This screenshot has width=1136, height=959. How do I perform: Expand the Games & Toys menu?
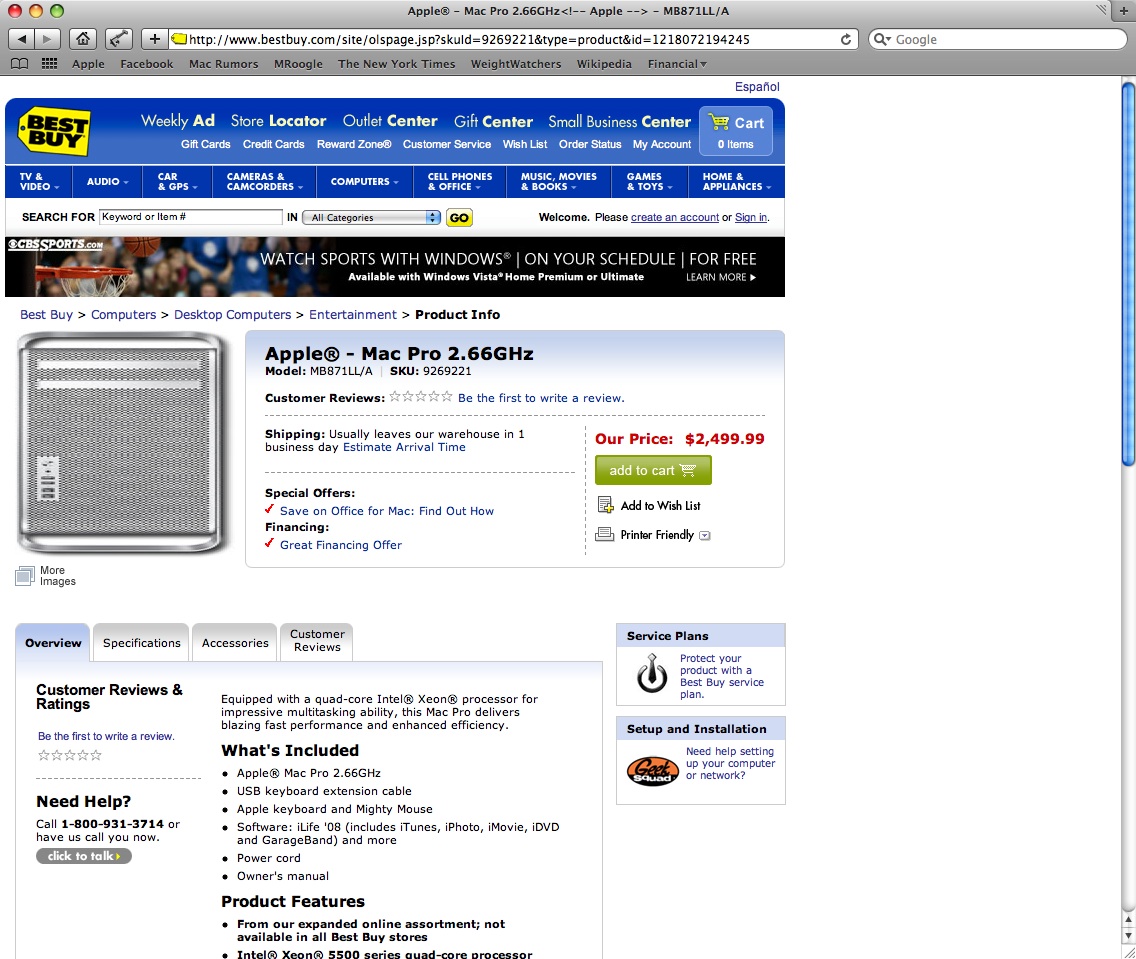coord(649,181)
